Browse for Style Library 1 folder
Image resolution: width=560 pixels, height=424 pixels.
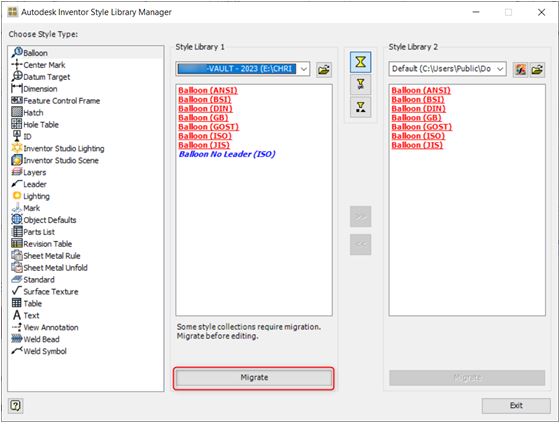324,69
